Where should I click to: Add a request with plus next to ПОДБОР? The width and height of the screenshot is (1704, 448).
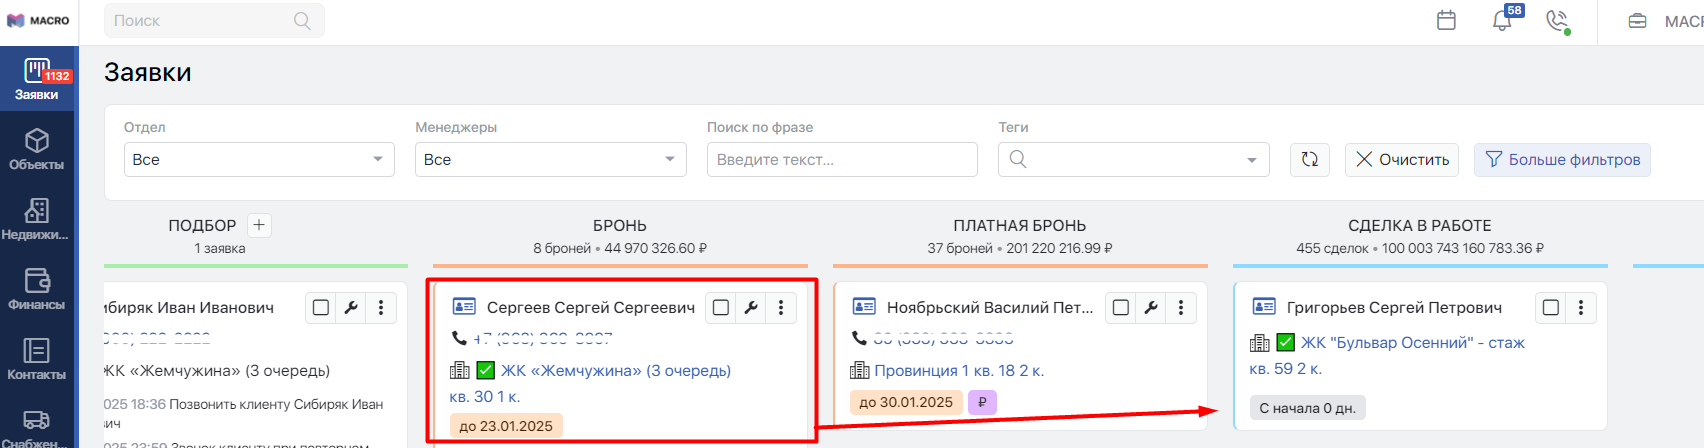[258, 225]
